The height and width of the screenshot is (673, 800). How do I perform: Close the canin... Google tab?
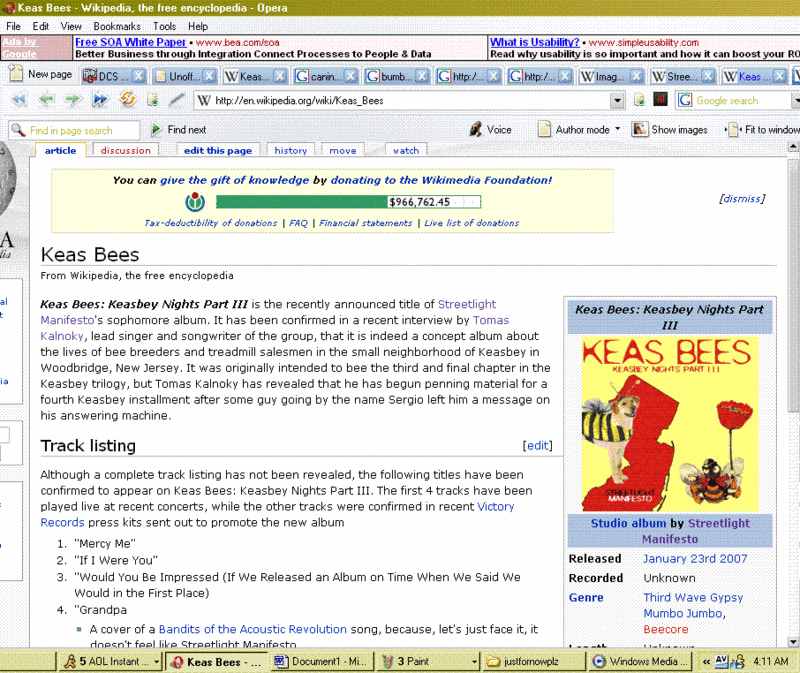351,77
